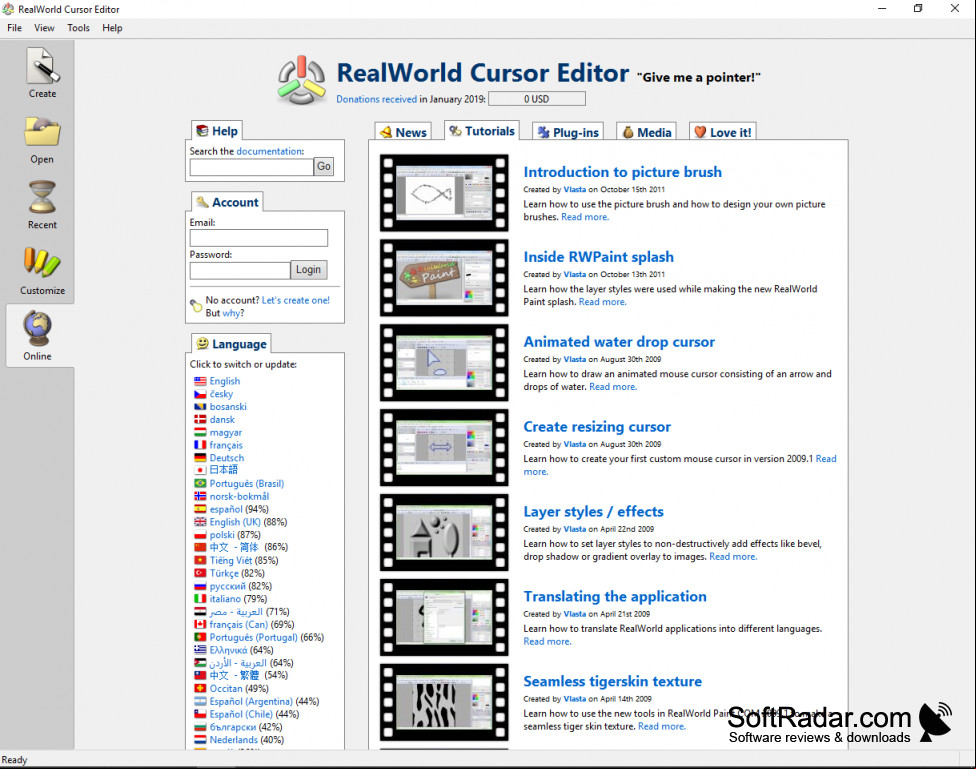
Task: Open Introduction to picture brush tutorial title
Action: tap(622, 172)
